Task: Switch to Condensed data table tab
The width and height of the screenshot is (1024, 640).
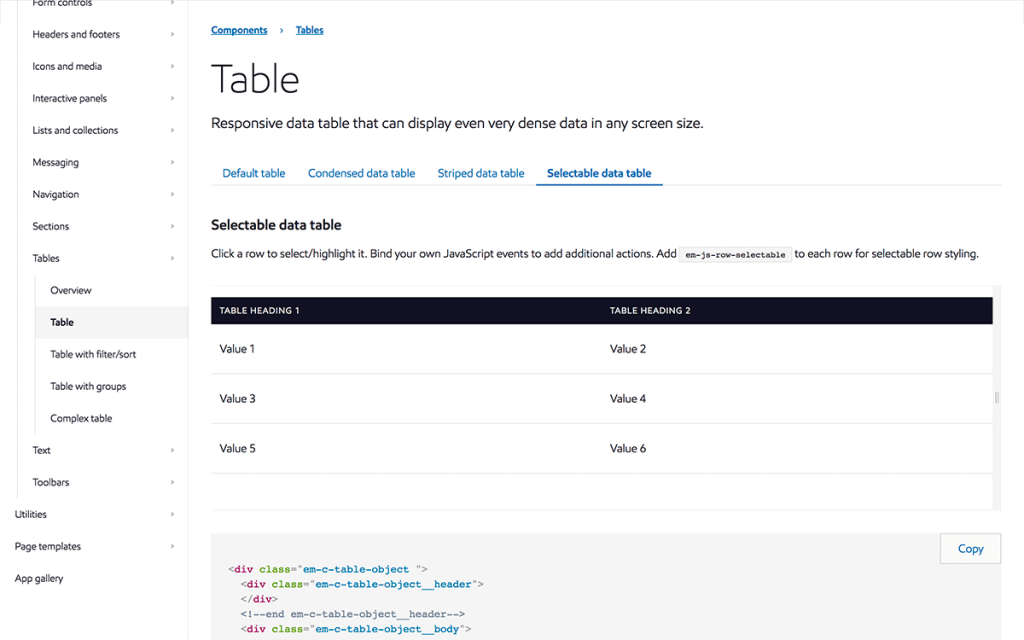Action: point(361,173)
